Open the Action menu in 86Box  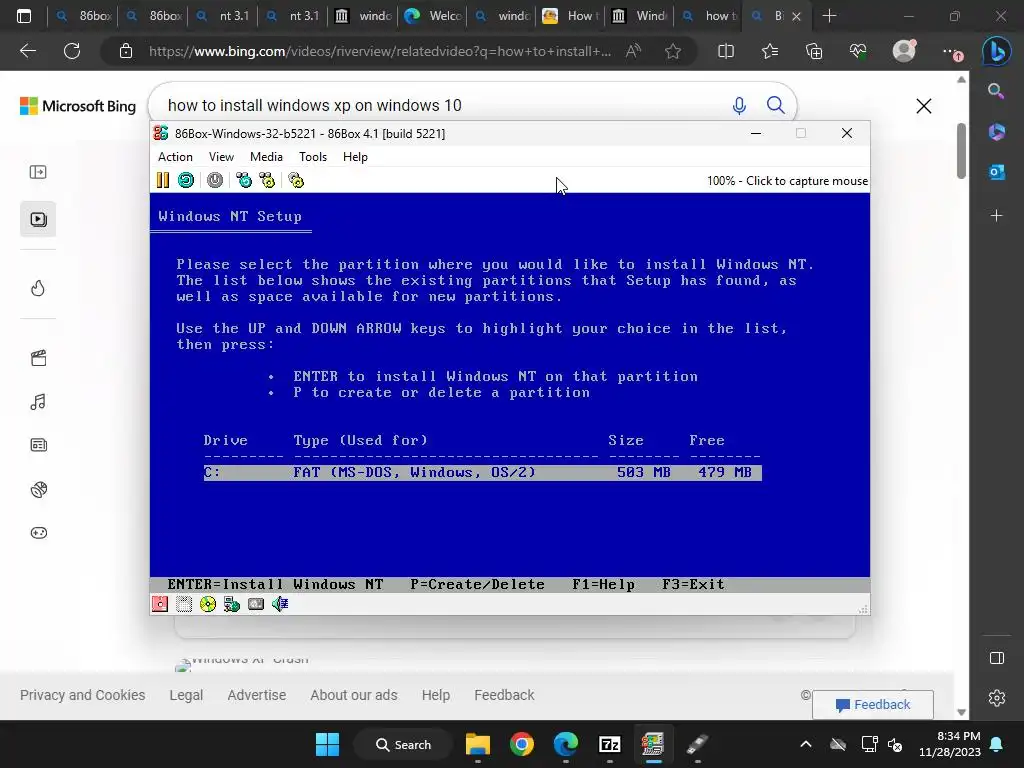pyautogui.click(x=175, y=157)
